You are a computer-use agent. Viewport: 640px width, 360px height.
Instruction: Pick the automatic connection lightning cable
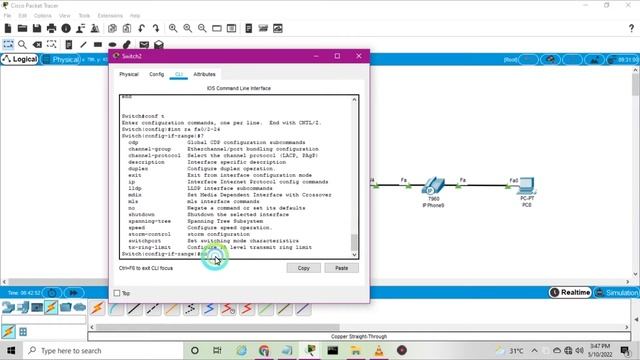click(97, 309)
